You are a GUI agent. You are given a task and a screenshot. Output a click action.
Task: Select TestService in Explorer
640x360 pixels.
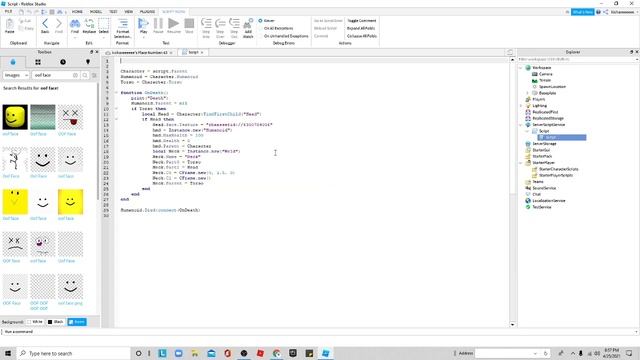coord(542,207)
